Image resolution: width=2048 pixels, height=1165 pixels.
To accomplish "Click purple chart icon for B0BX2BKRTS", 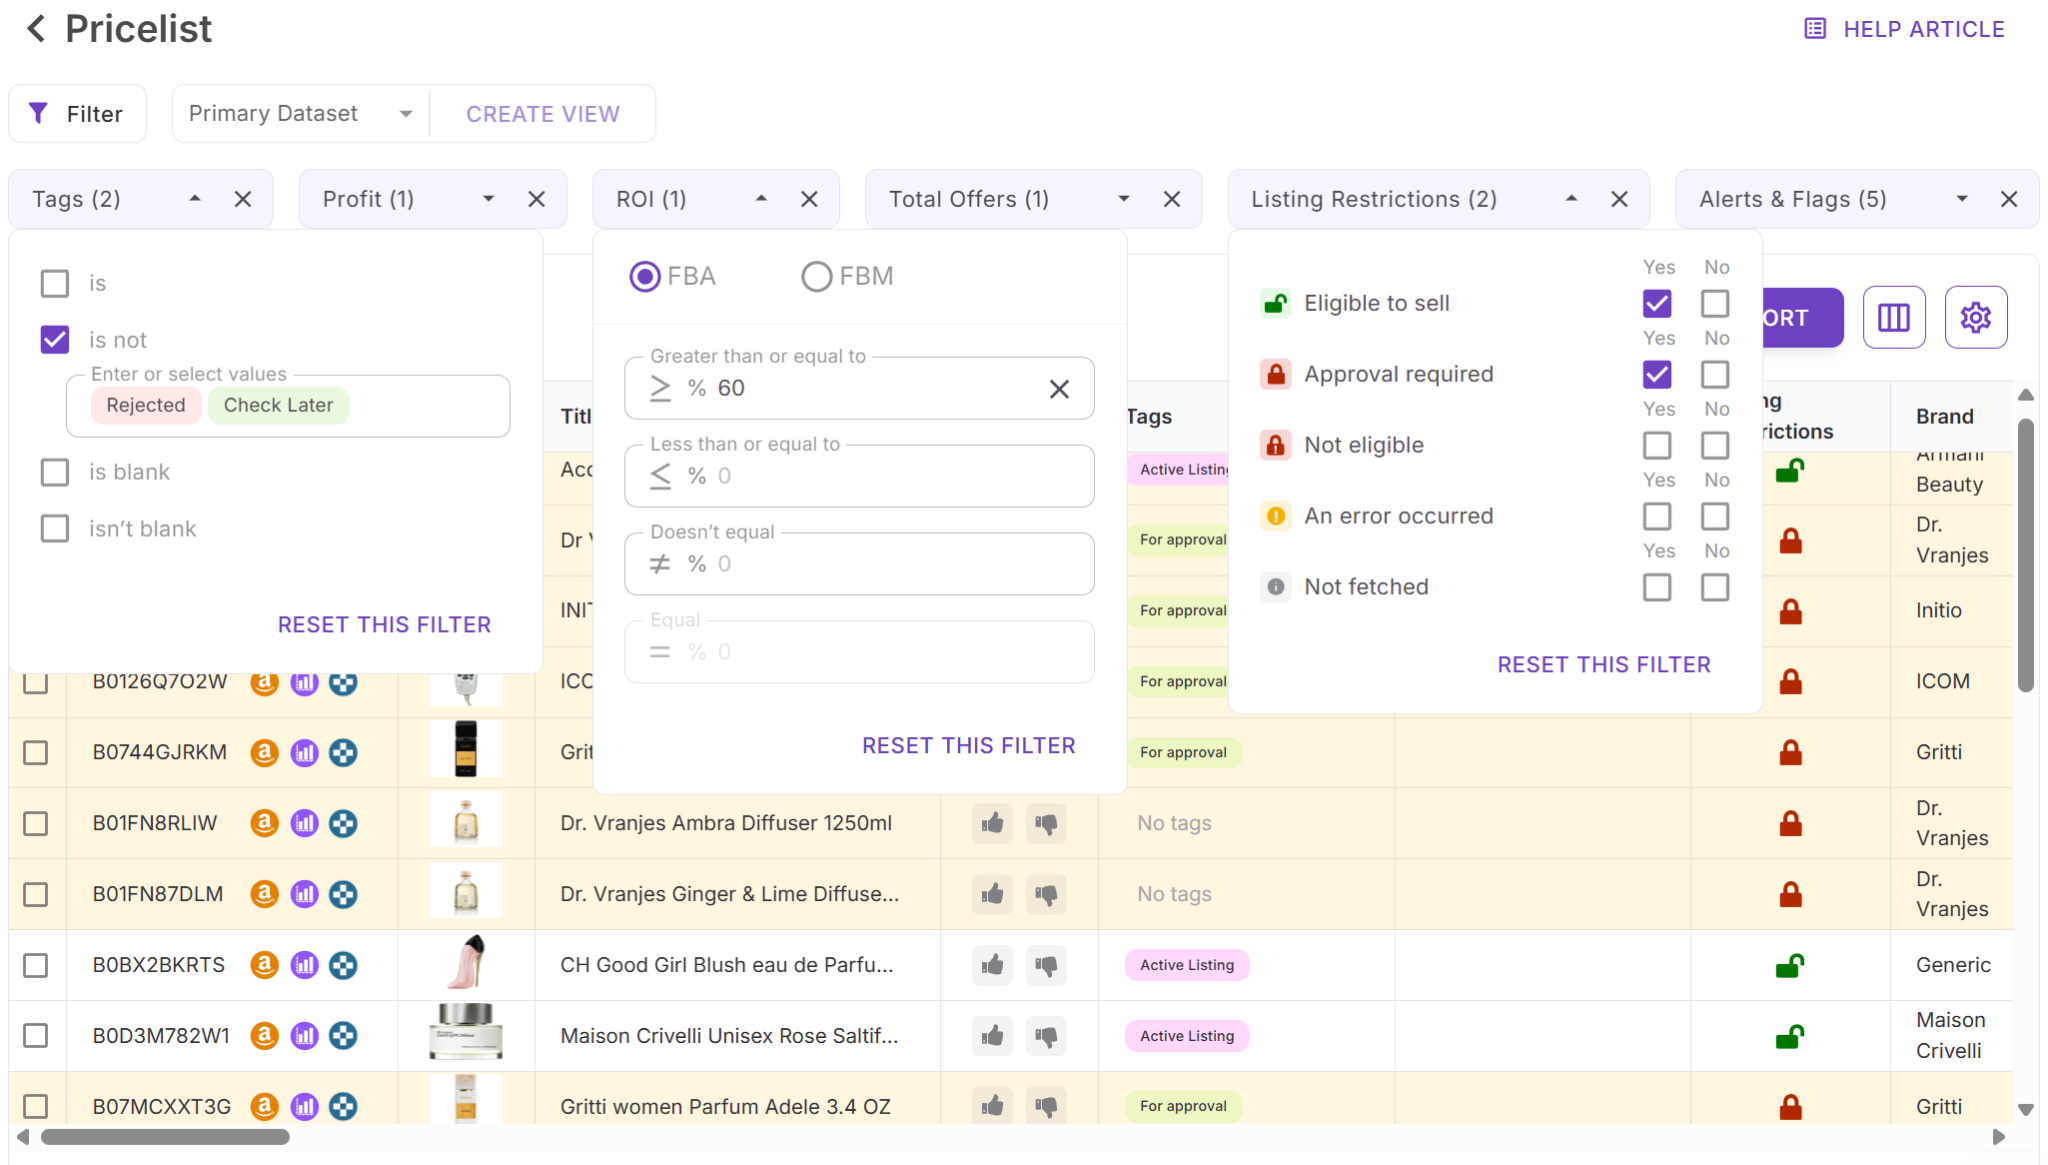I will [304, 965].
